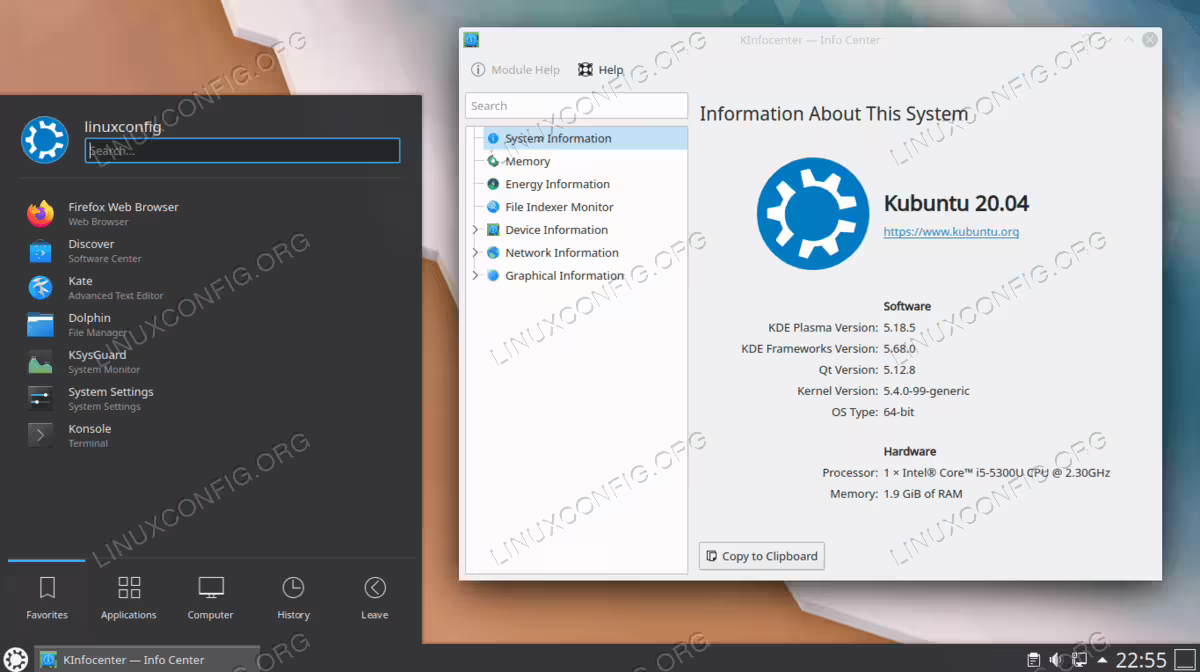Open the clipboard tray icon
This screenshot has width=1200, height=672.
point(1034,660)
